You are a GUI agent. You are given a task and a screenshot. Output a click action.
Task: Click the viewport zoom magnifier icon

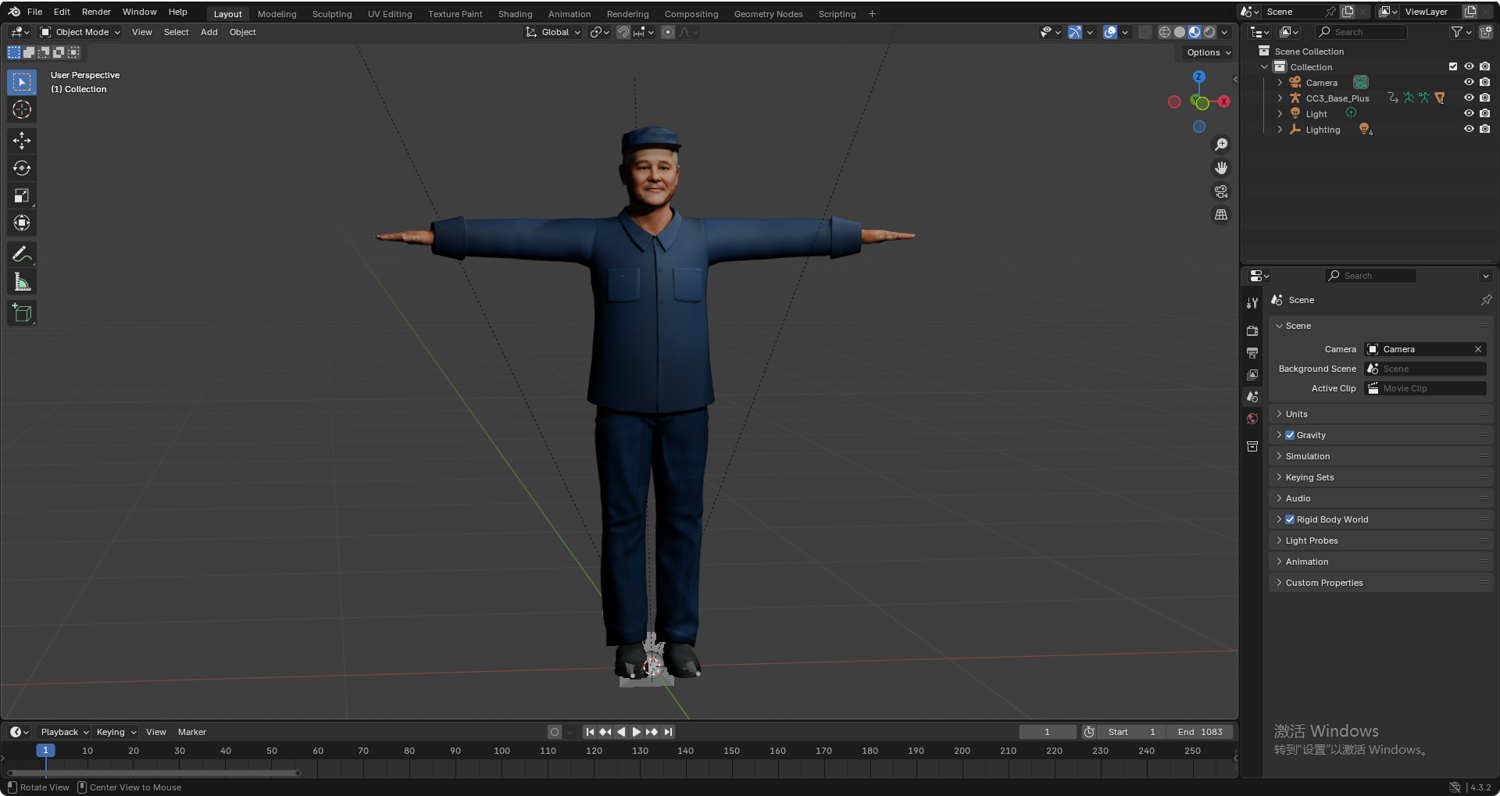point(1221,145)
